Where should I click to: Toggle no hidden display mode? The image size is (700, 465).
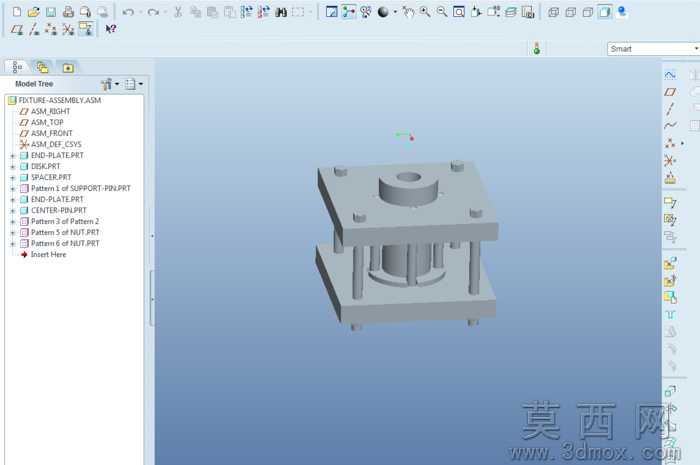pos(588,12)
